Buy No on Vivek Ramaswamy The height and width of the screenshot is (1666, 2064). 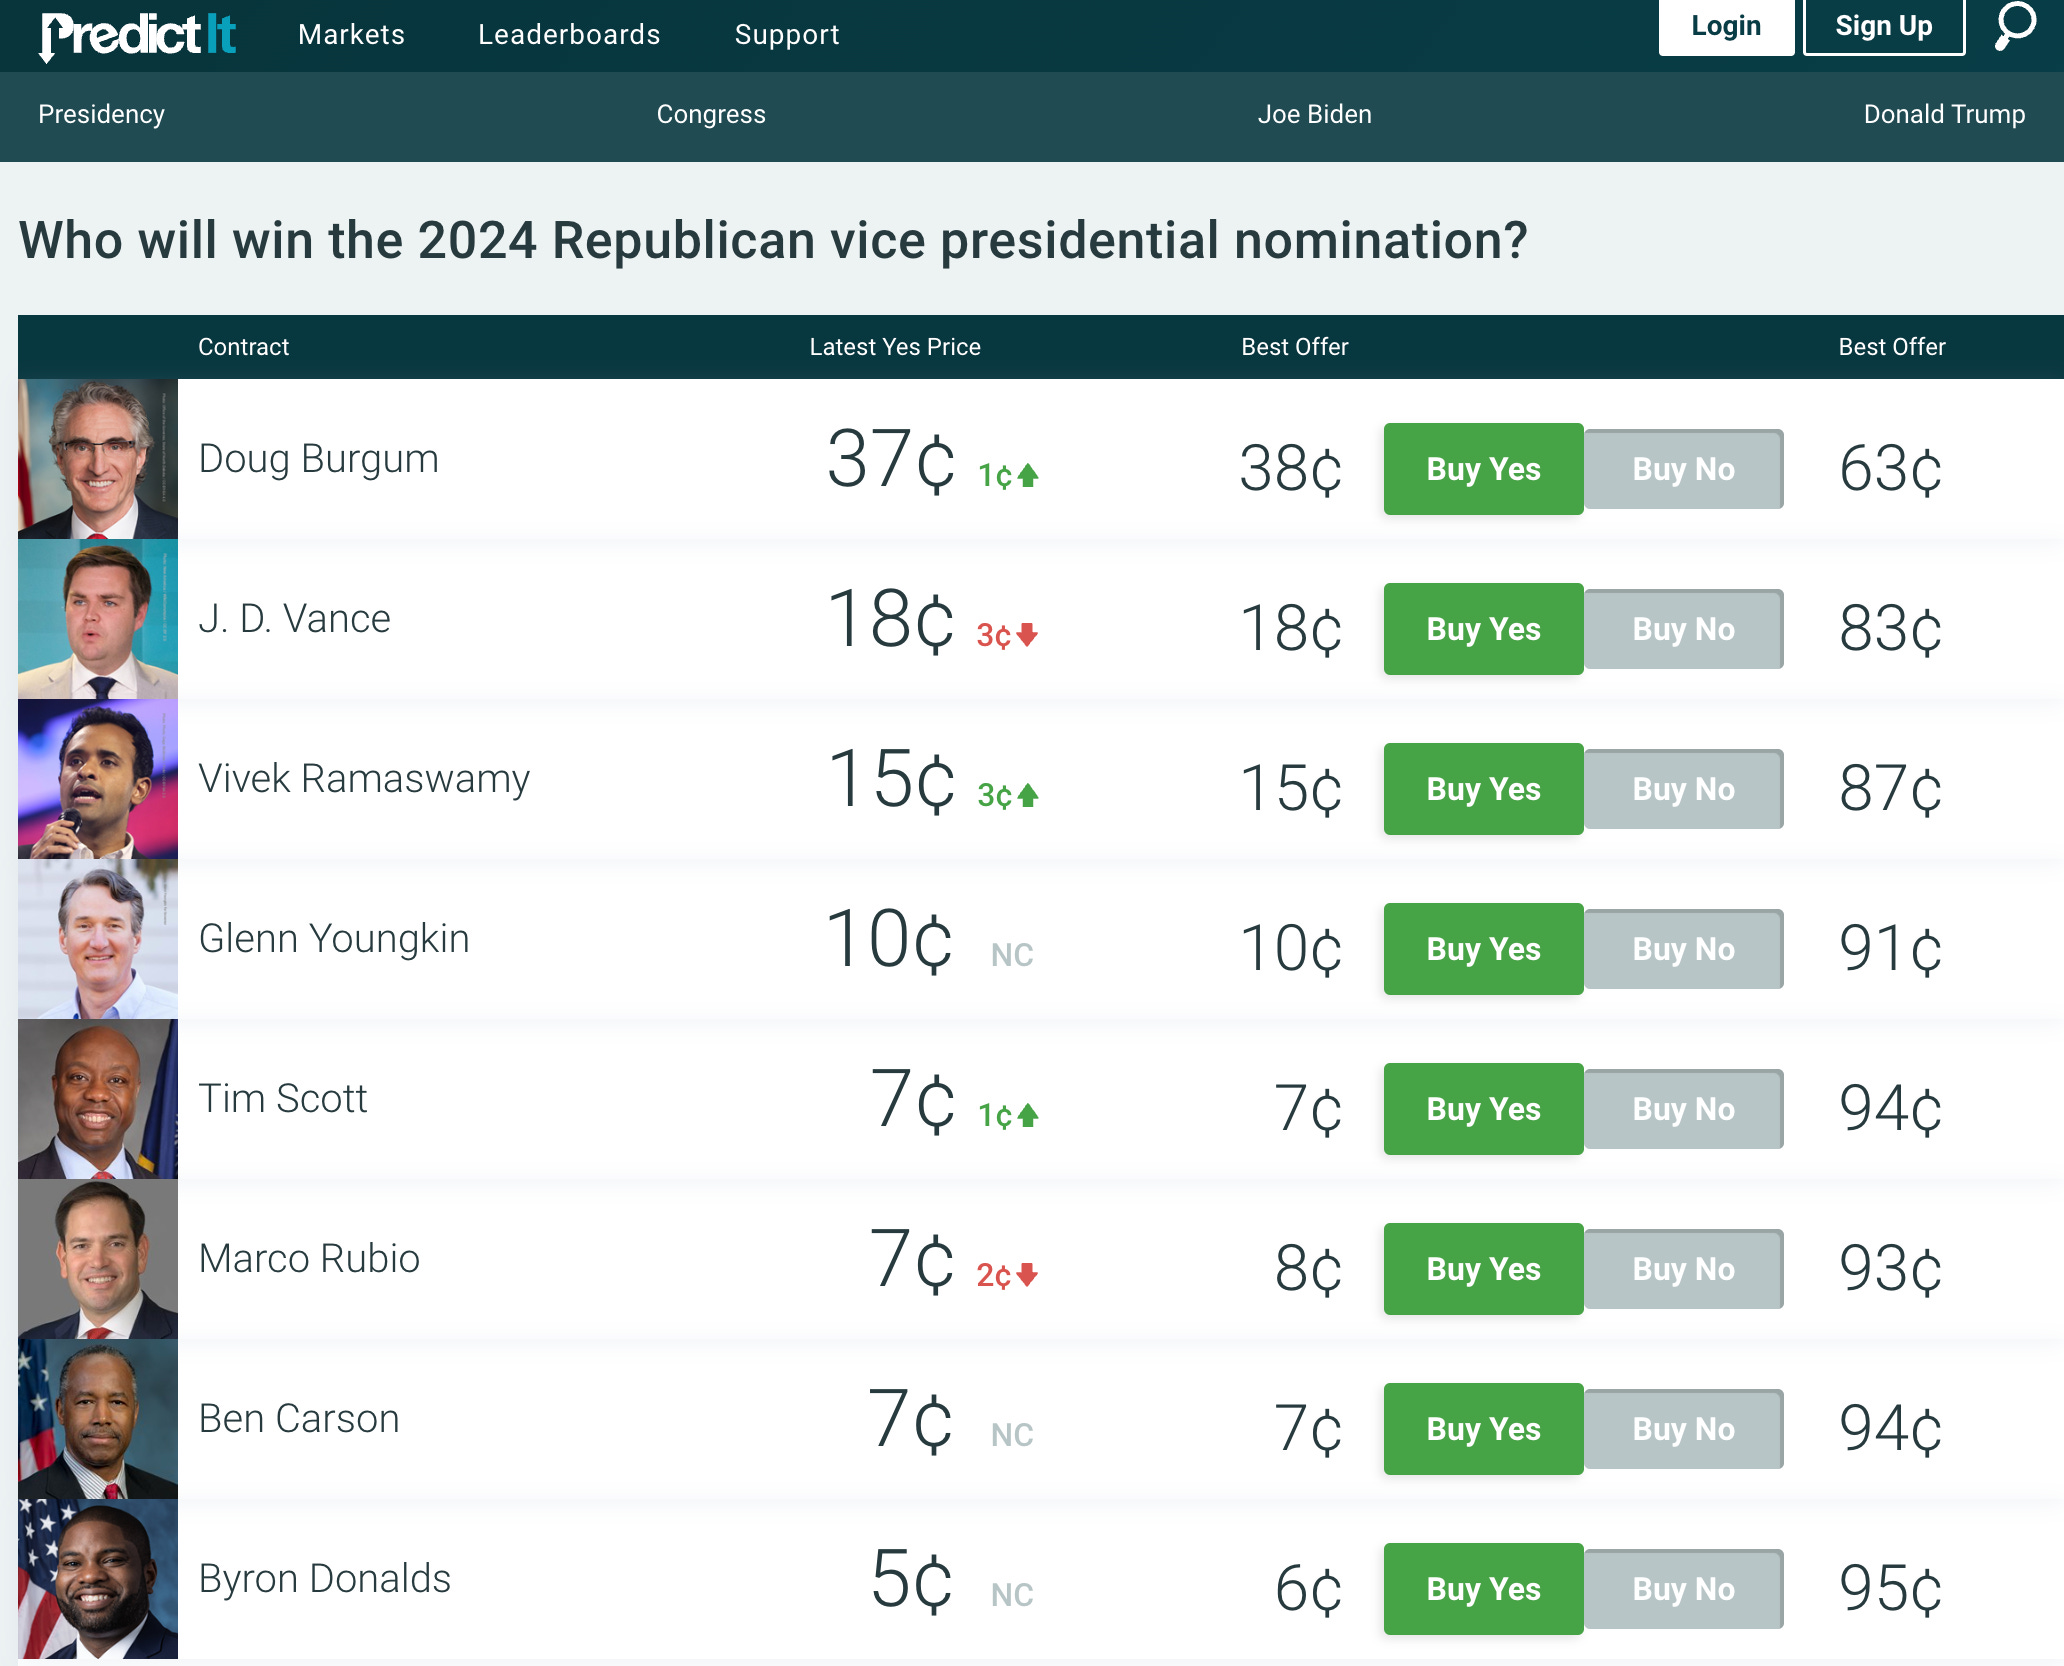coord(1683,789)
